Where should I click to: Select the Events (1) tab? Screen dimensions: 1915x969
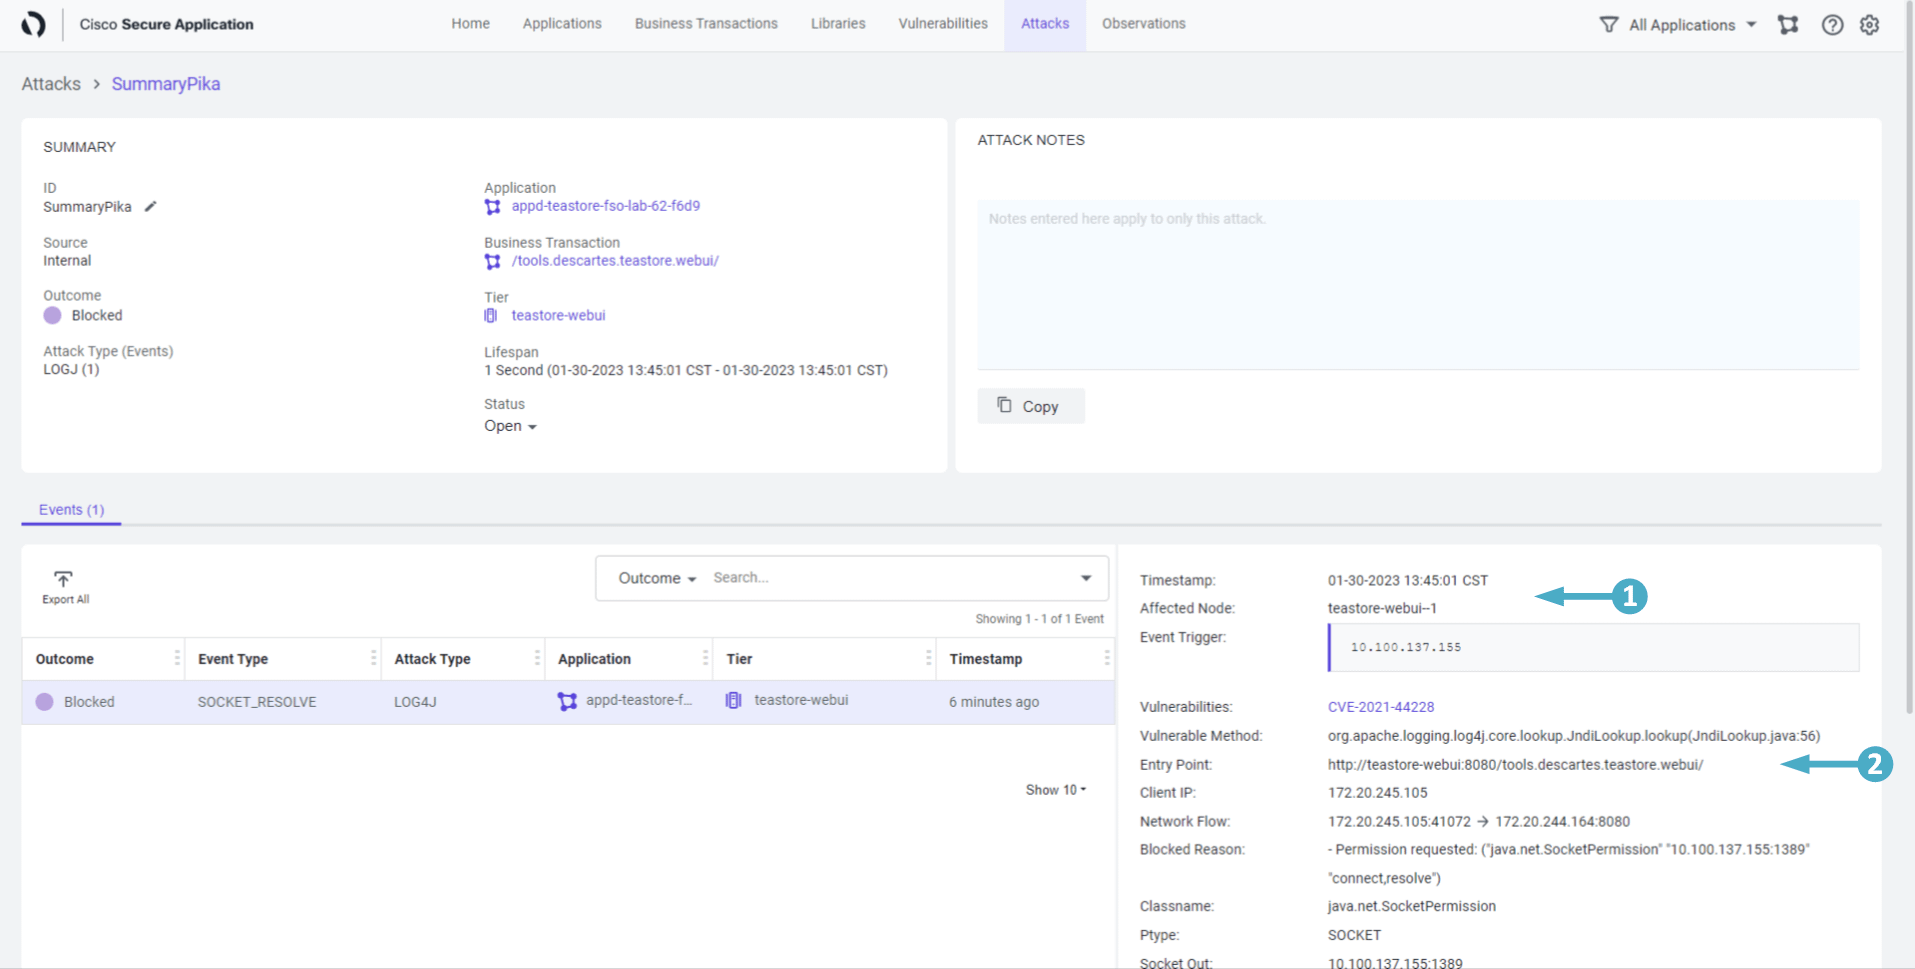pyautogui.click(x=71, y=510)
